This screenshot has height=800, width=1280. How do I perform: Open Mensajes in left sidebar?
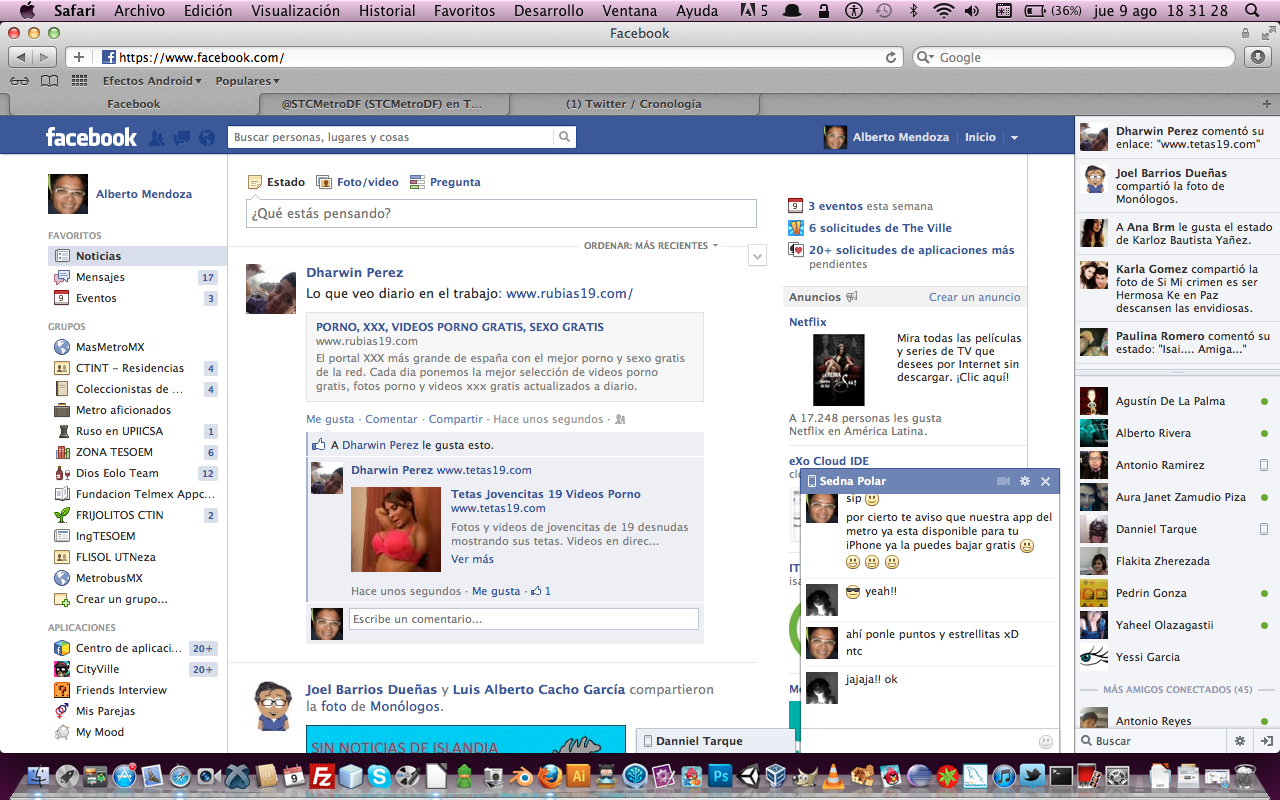(137, 277)
